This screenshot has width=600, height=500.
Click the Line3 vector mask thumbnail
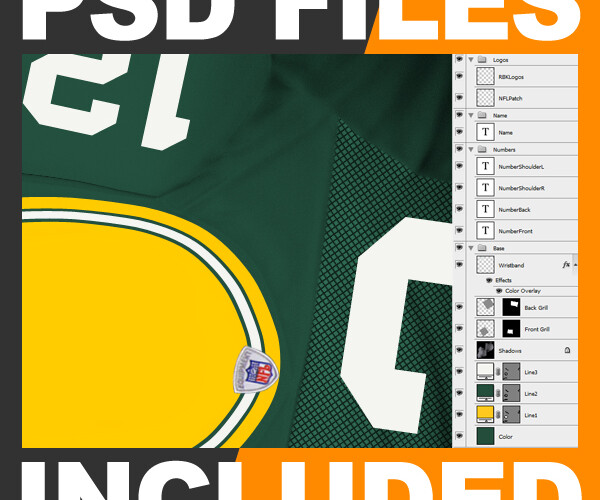pyautogui.click(x=511, y=372)
